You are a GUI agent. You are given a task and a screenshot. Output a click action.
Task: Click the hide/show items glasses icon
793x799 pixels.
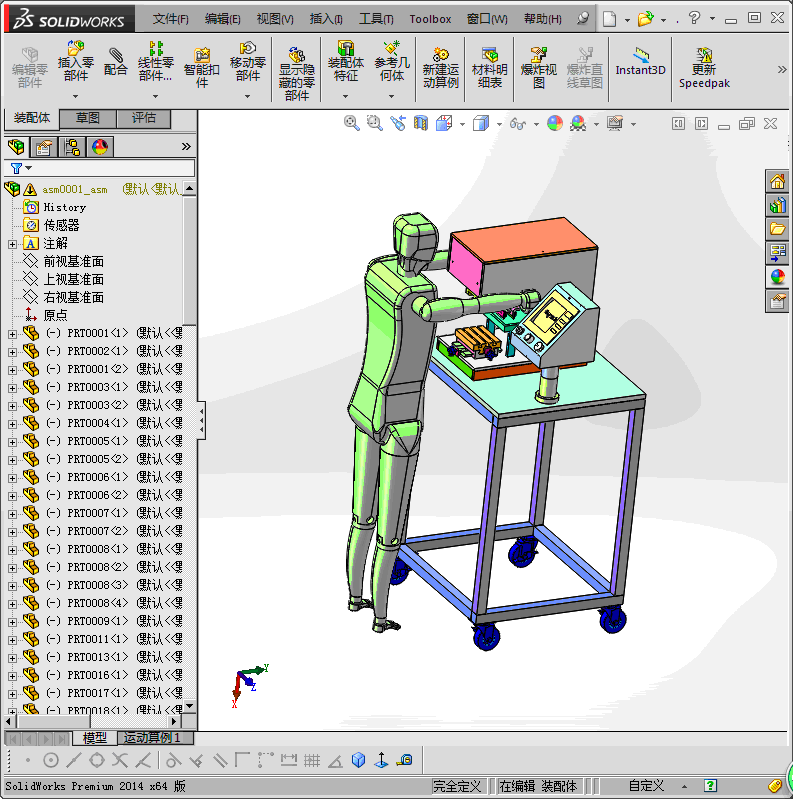pyautogui.click(x=518, y=123)
